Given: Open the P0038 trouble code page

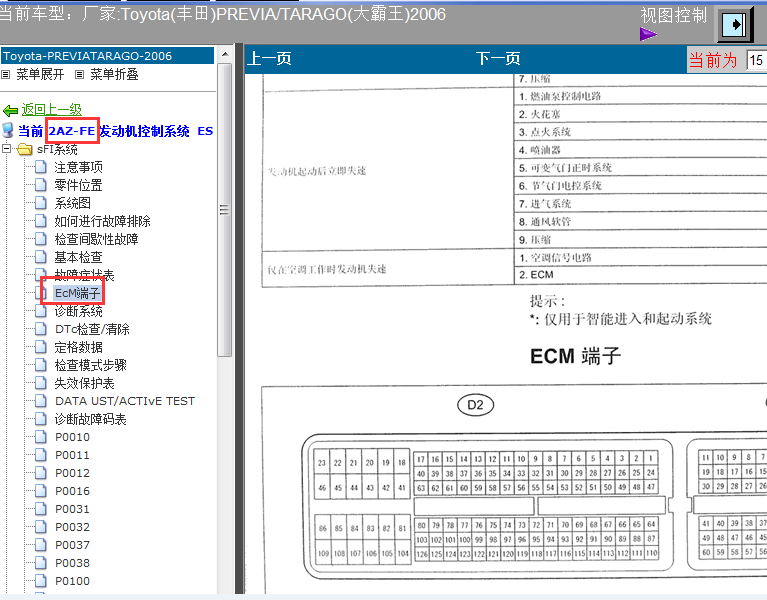Looking at the screenshot, I should tap(72, 563).
